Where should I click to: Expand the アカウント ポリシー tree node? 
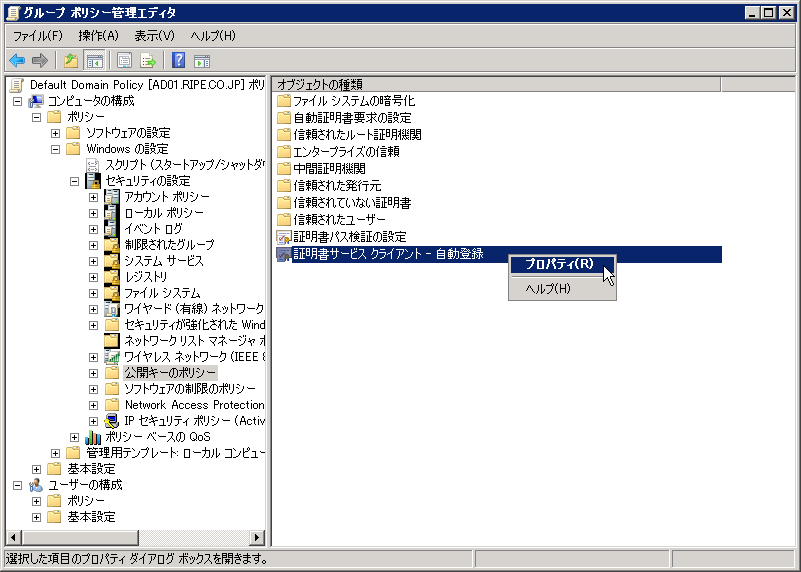pyautogui.click(x=93, y=197)
